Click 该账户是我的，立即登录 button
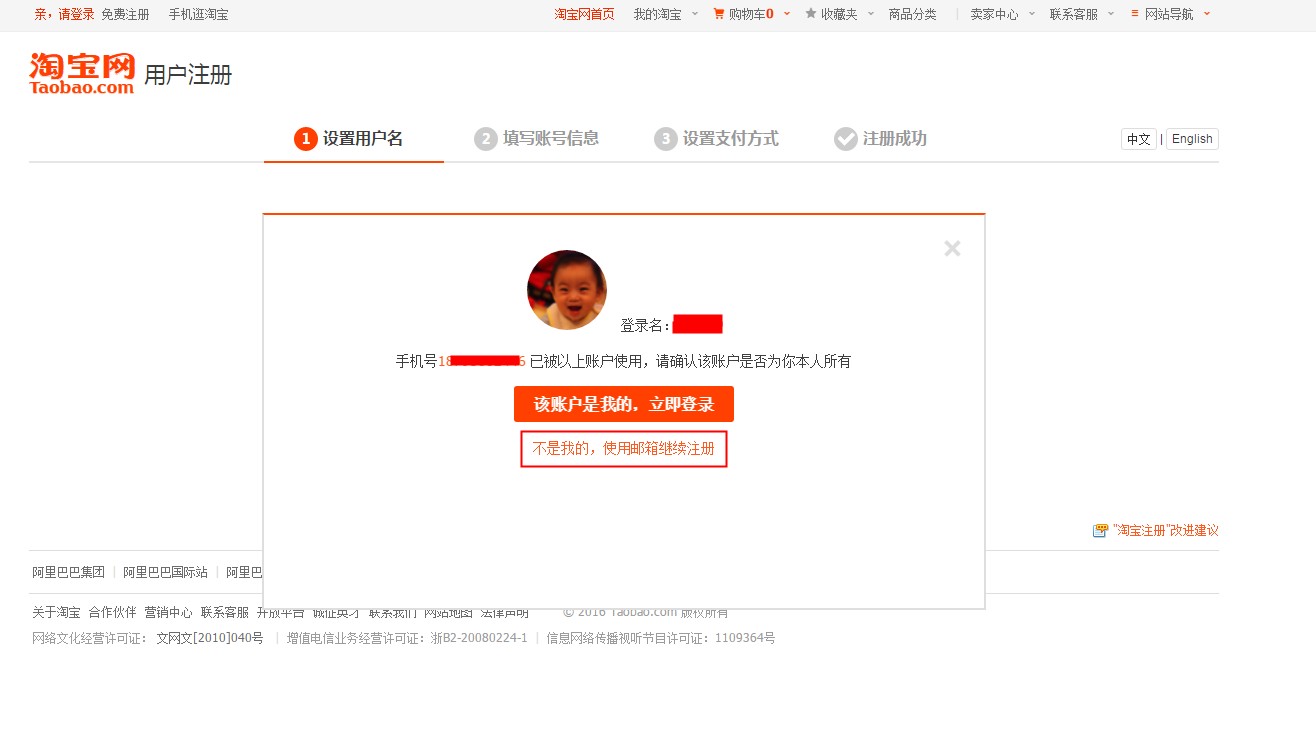1316x729 pixels. pos(623,404)
